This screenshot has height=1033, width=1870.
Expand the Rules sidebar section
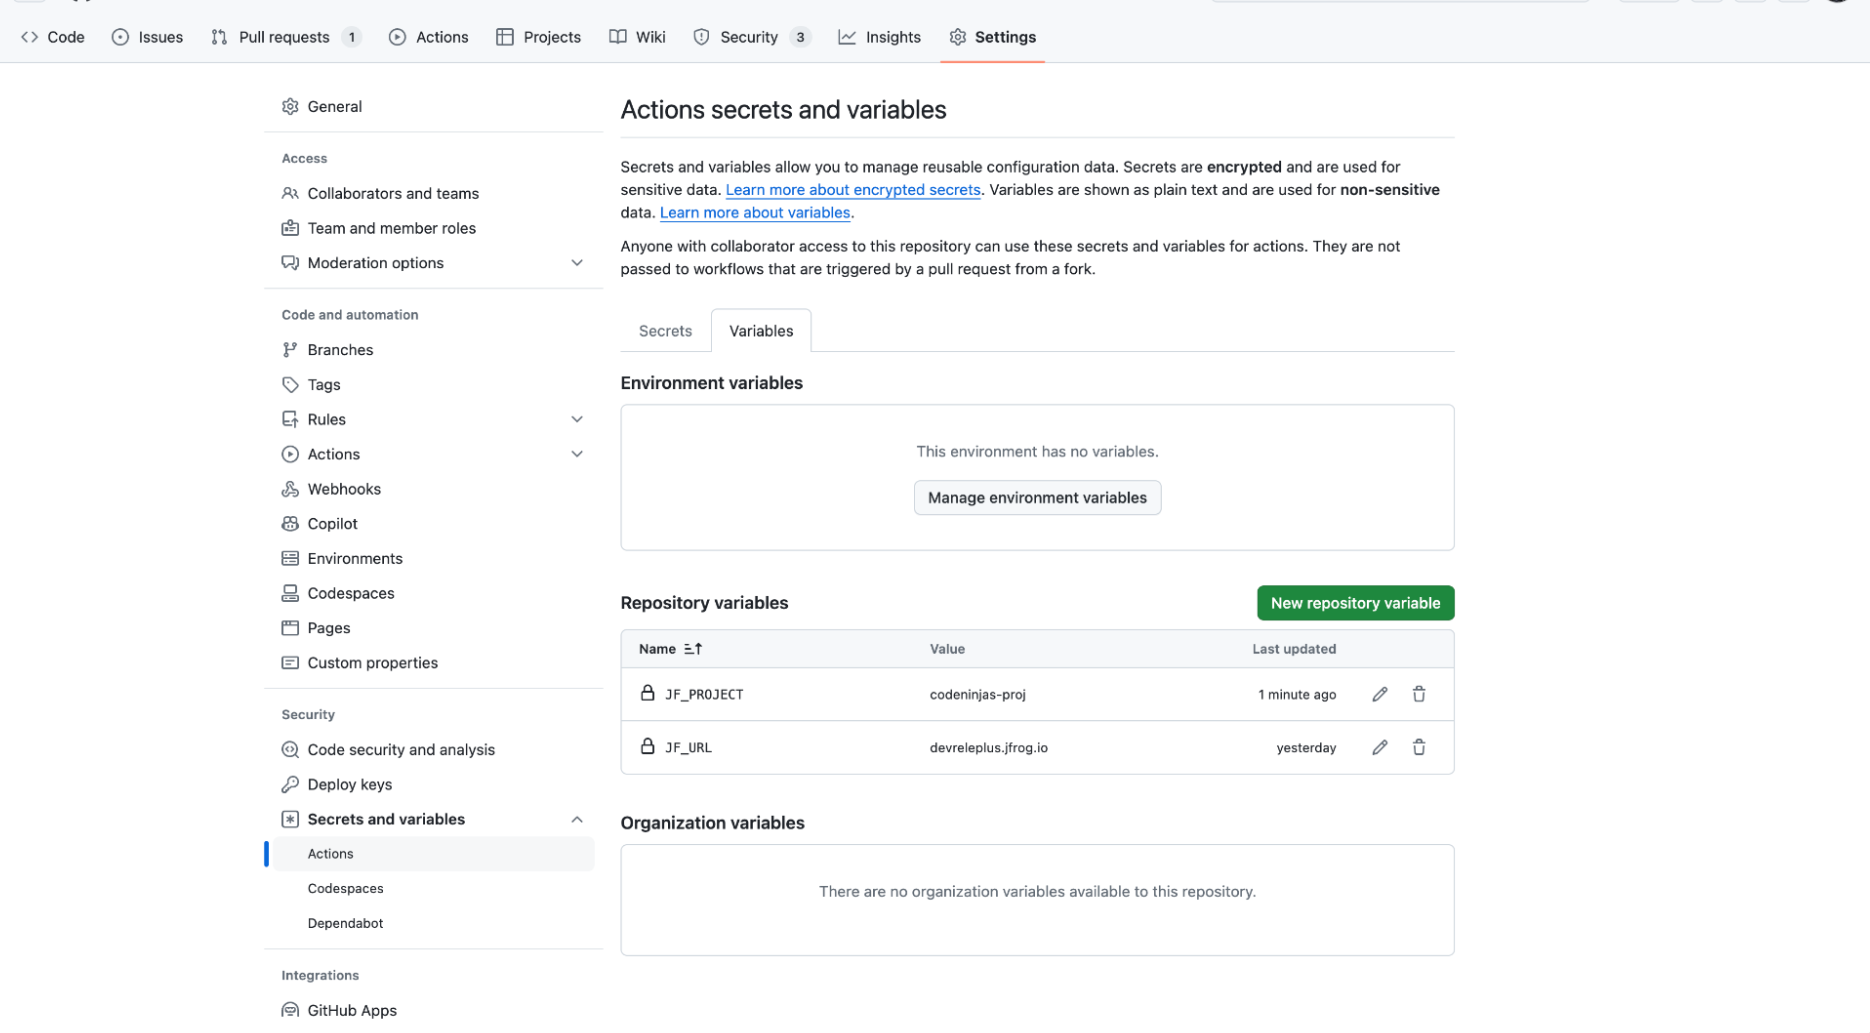tap(577, 419)
